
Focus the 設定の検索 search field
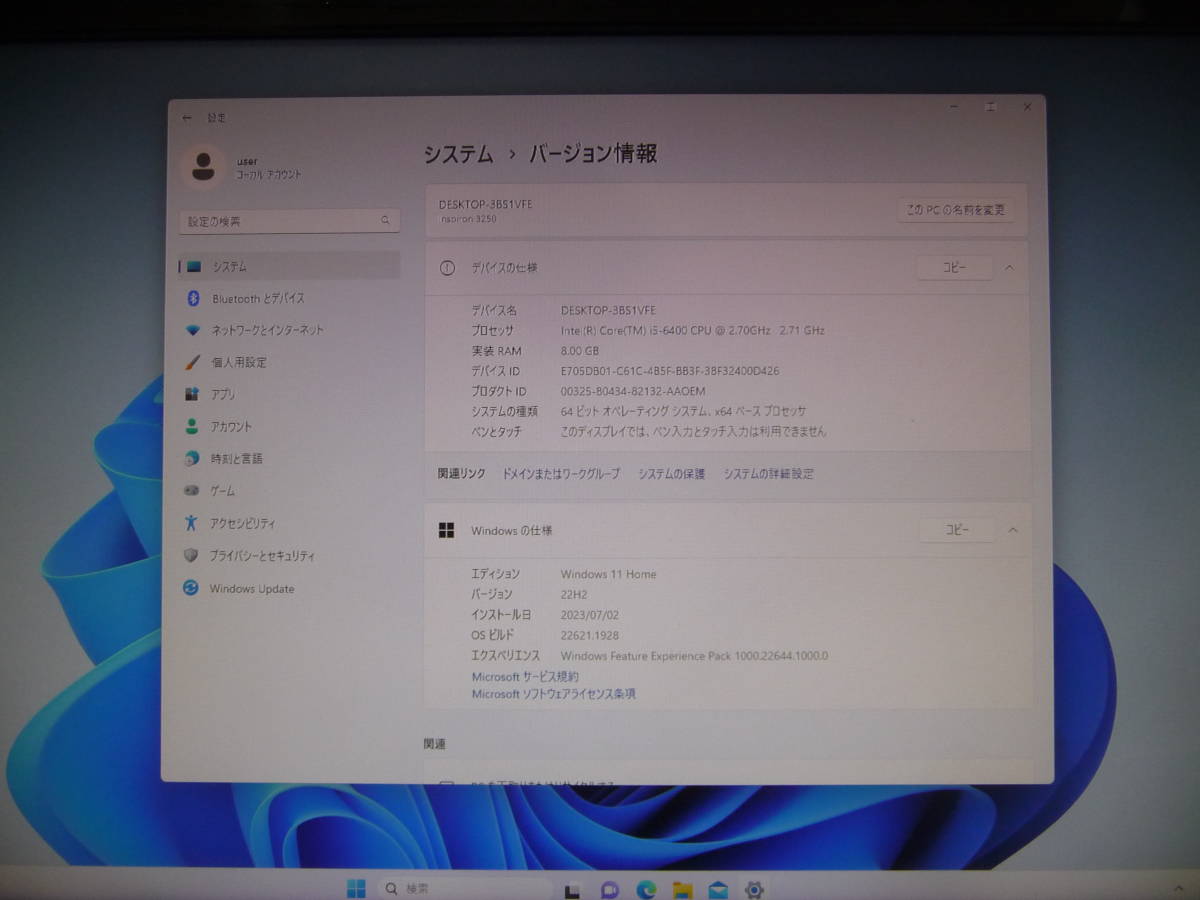tap(290, 220)
